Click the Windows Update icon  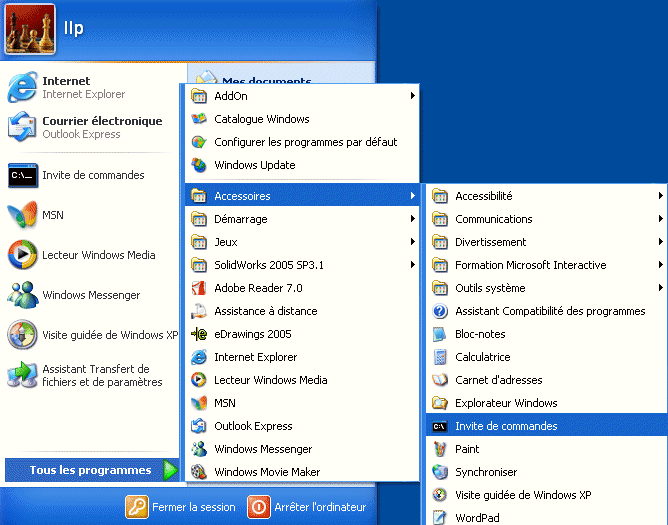[199, 165]
